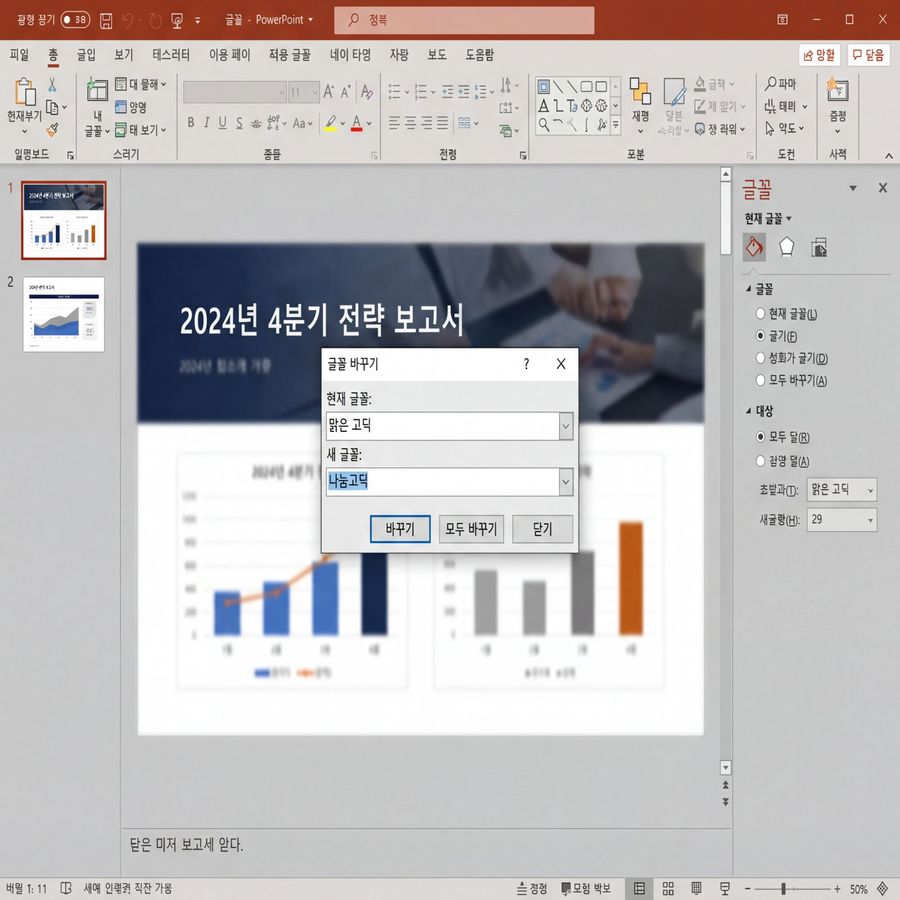Click the Cut scissors icon
Viewport: 900px width, 900px height.
[52, 86]
